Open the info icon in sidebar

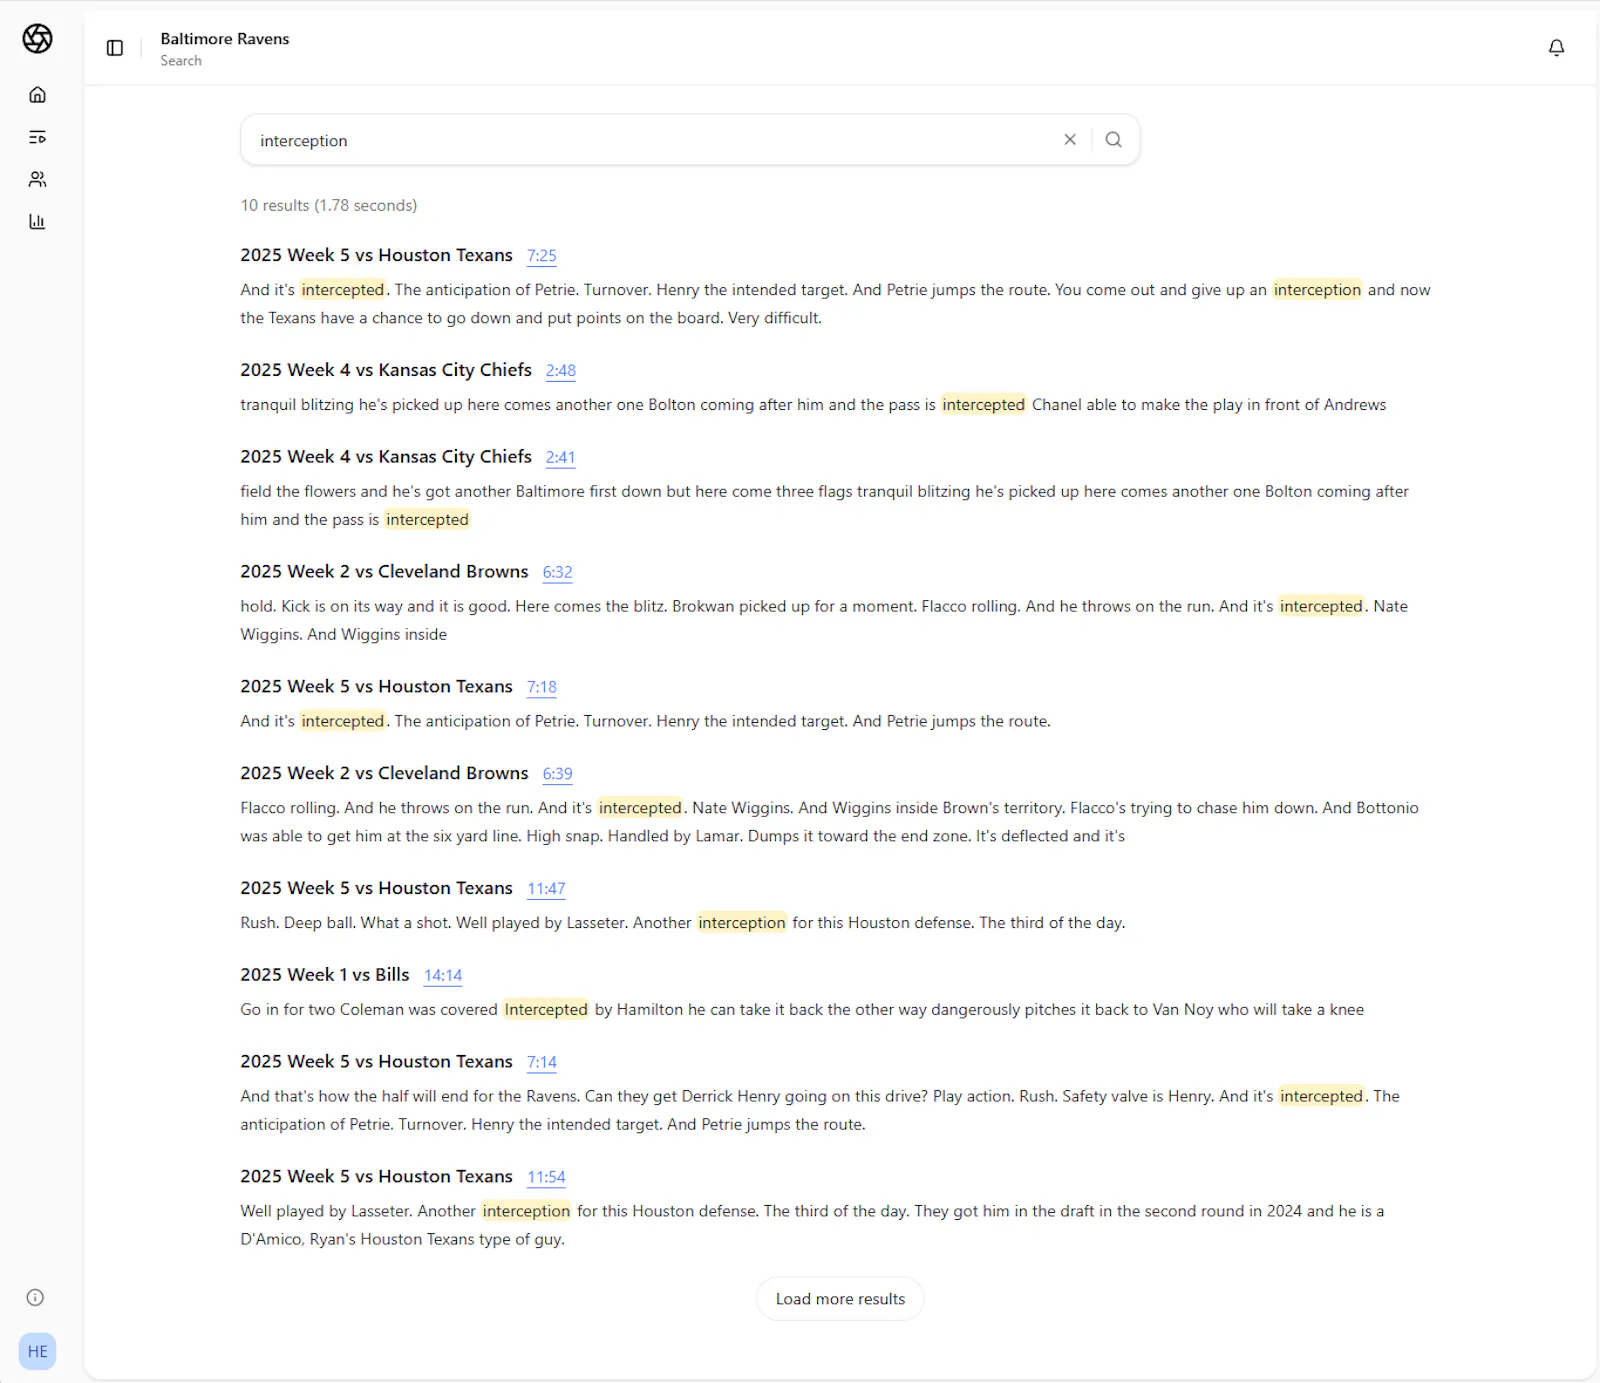point(35,1297)
